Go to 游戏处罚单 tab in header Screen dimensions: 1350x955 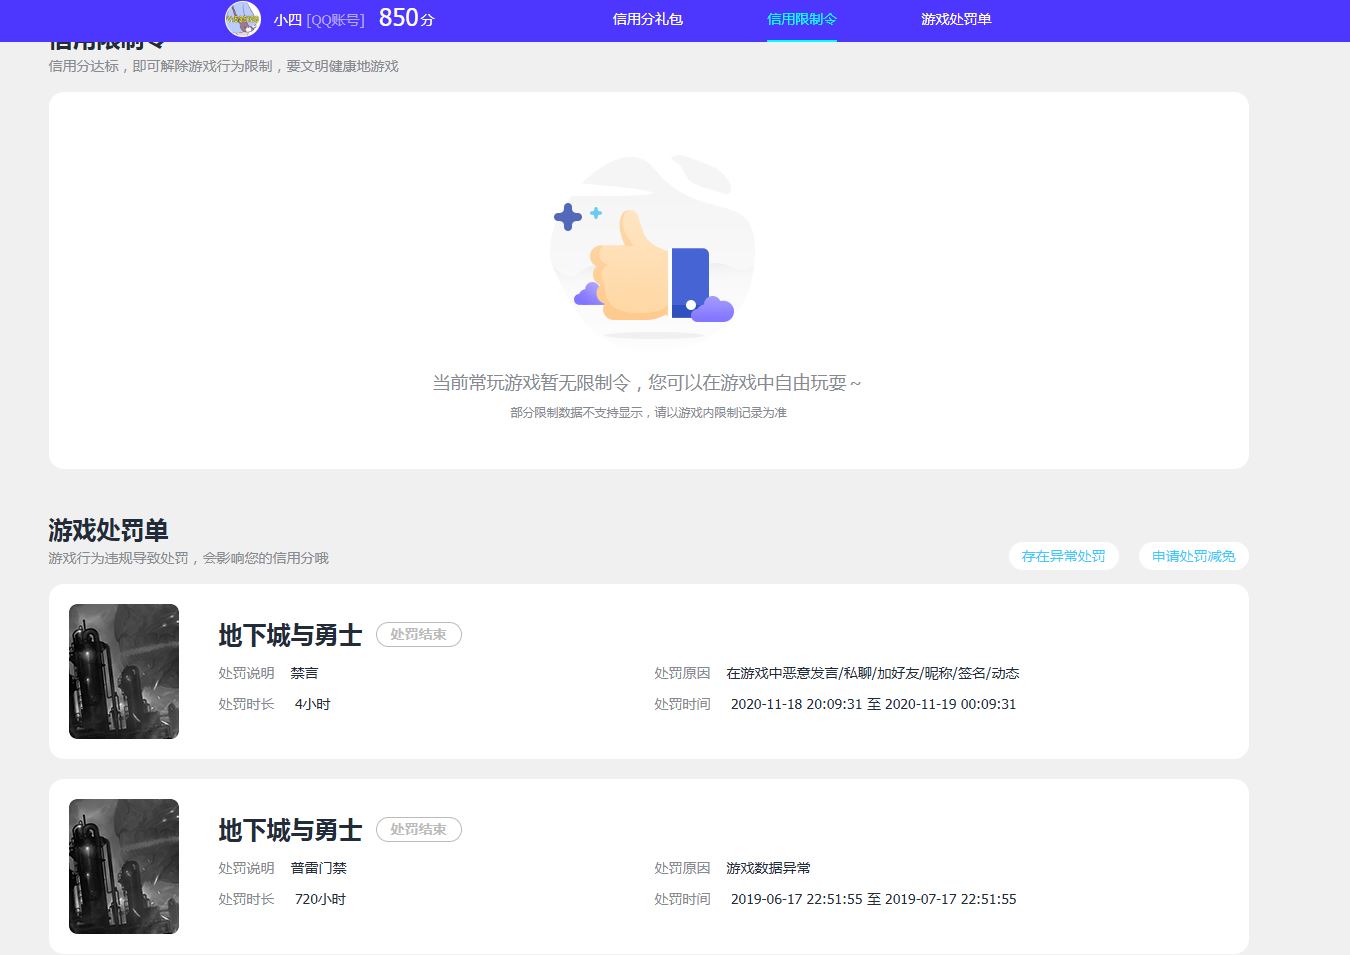[956, 19]
